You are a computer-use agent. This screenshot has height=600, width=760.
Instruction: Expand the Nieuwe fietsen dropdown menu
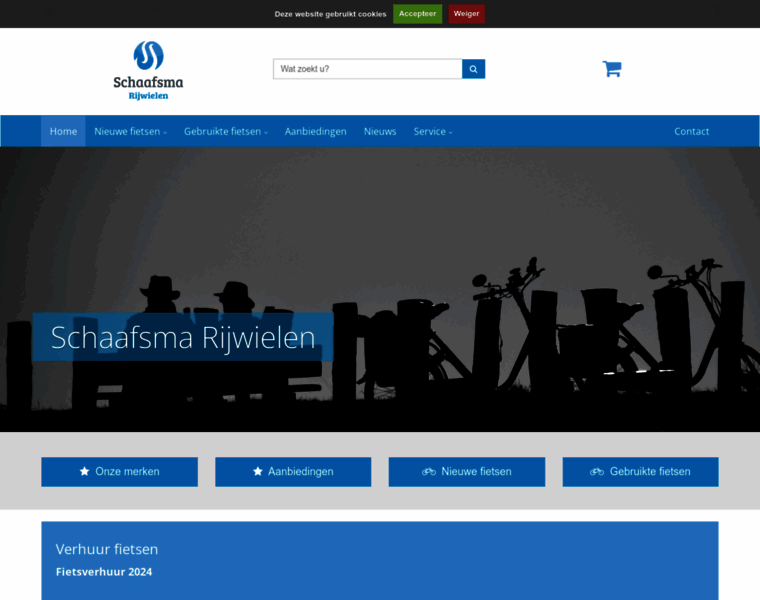coord(130,131)
